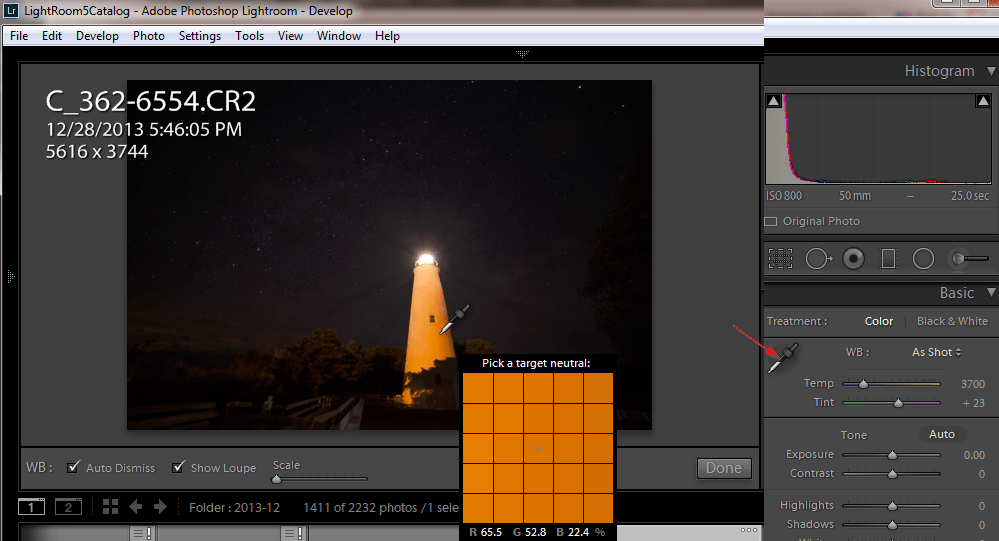This screenshot has height=541, width=999.
Task: Toggle shadow clipping indicator in histogram
Action: click(773, 101)
